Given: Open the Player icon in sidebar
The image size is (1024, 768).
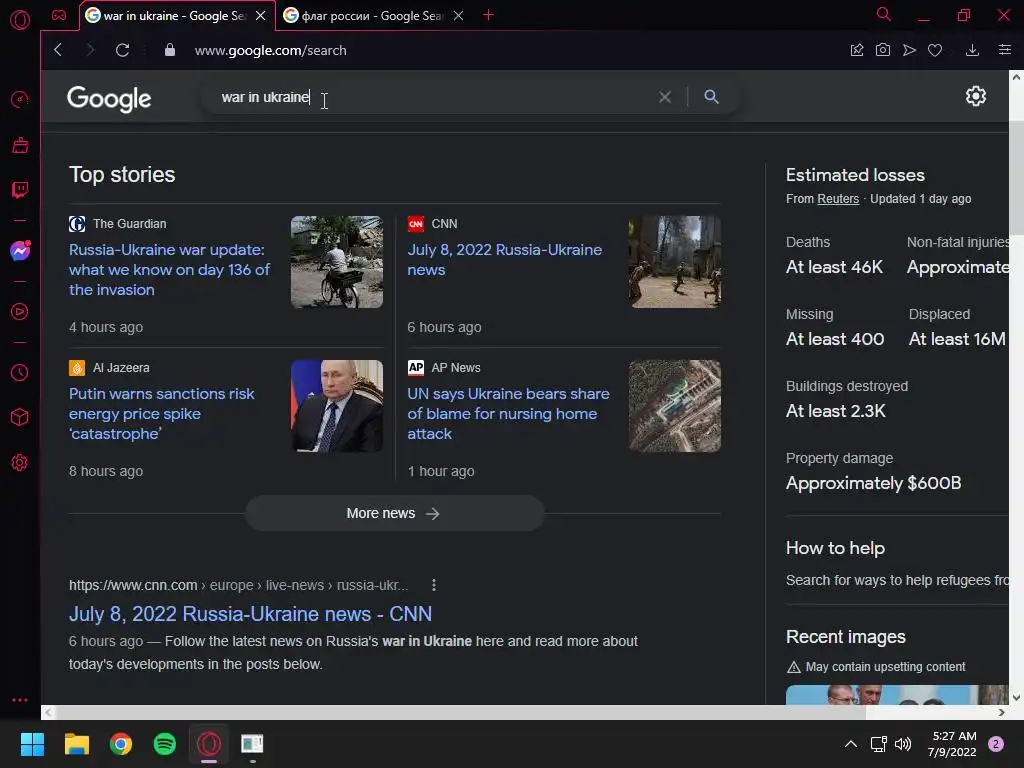Looking at the screenshot, I should [20, 312].
